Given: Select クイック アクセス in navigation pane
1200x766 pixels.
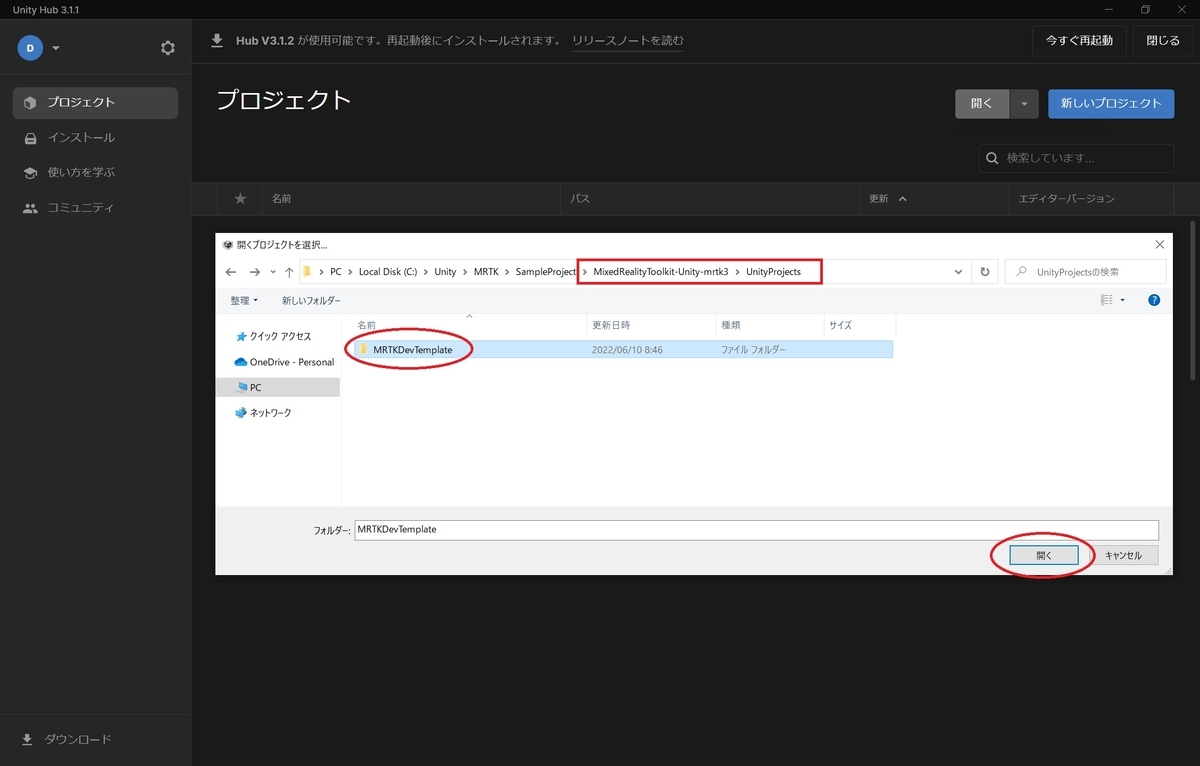Looking at the screenshot, I should [273, 336].
